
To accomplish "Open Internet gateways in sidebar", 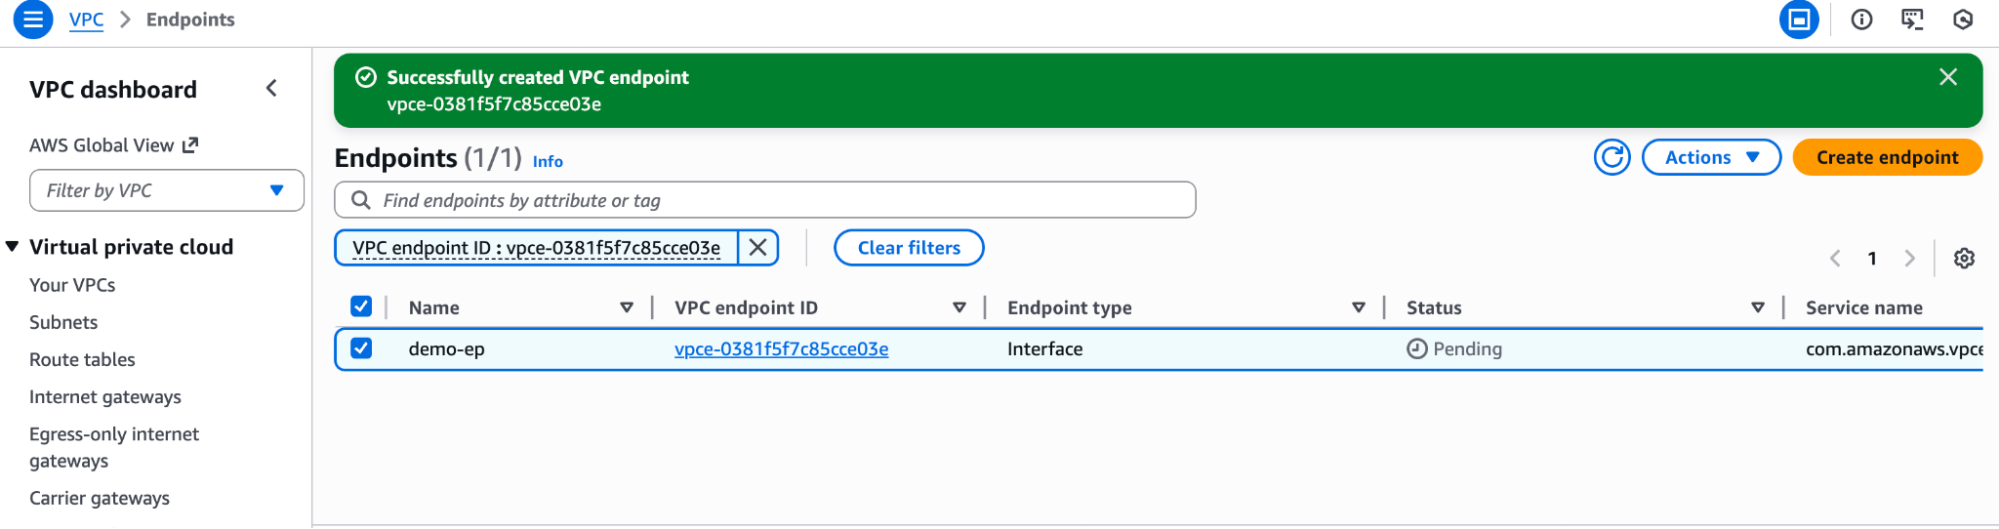I will click(x=105, y=397).
